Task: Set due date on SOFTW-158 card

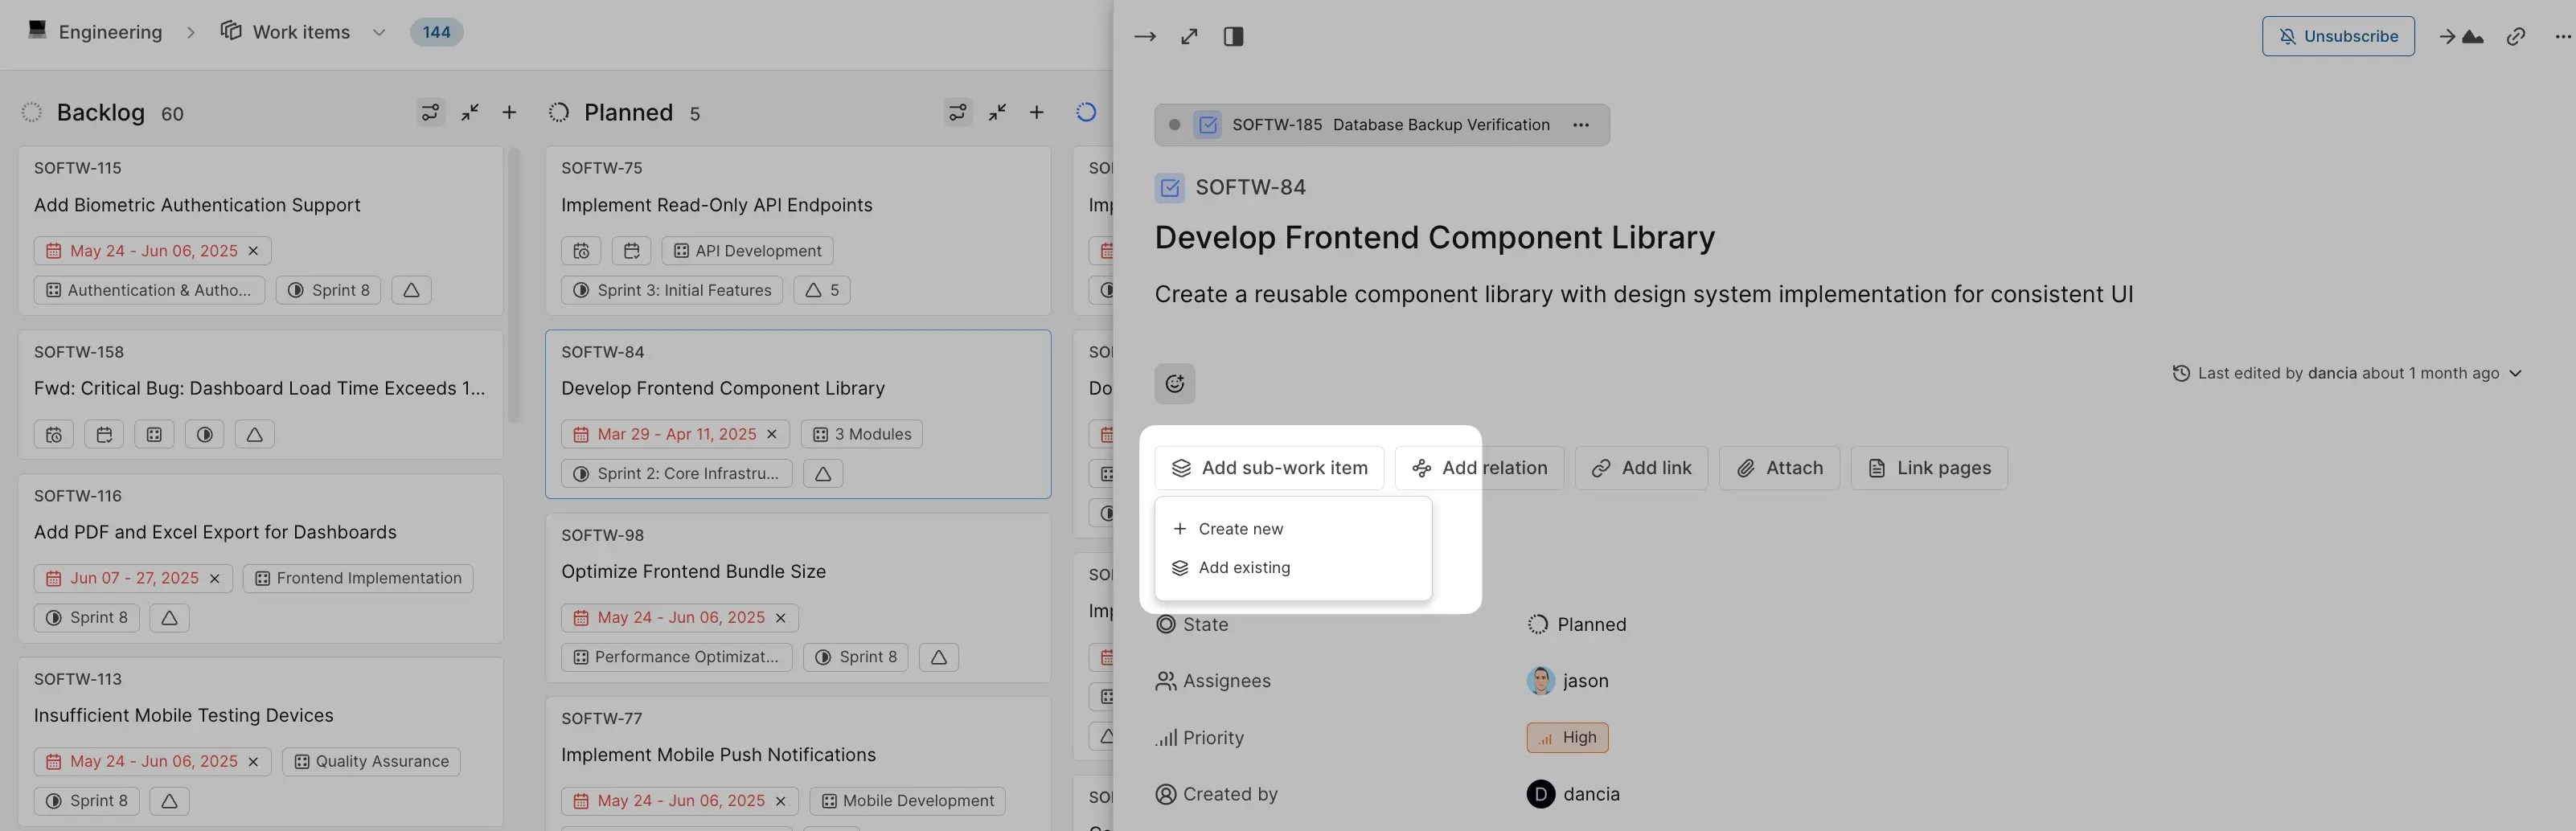Action: tap(104, 434)
